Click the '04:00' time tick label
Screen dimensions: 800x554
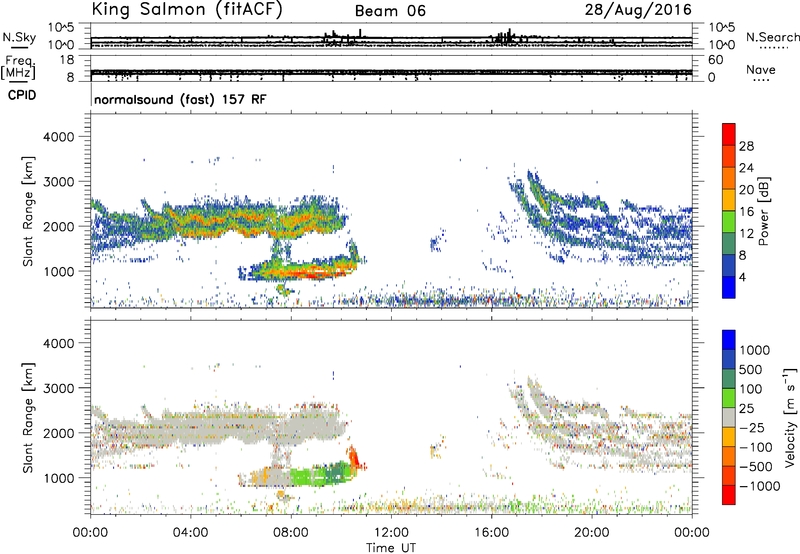click(x=190, y=532)
